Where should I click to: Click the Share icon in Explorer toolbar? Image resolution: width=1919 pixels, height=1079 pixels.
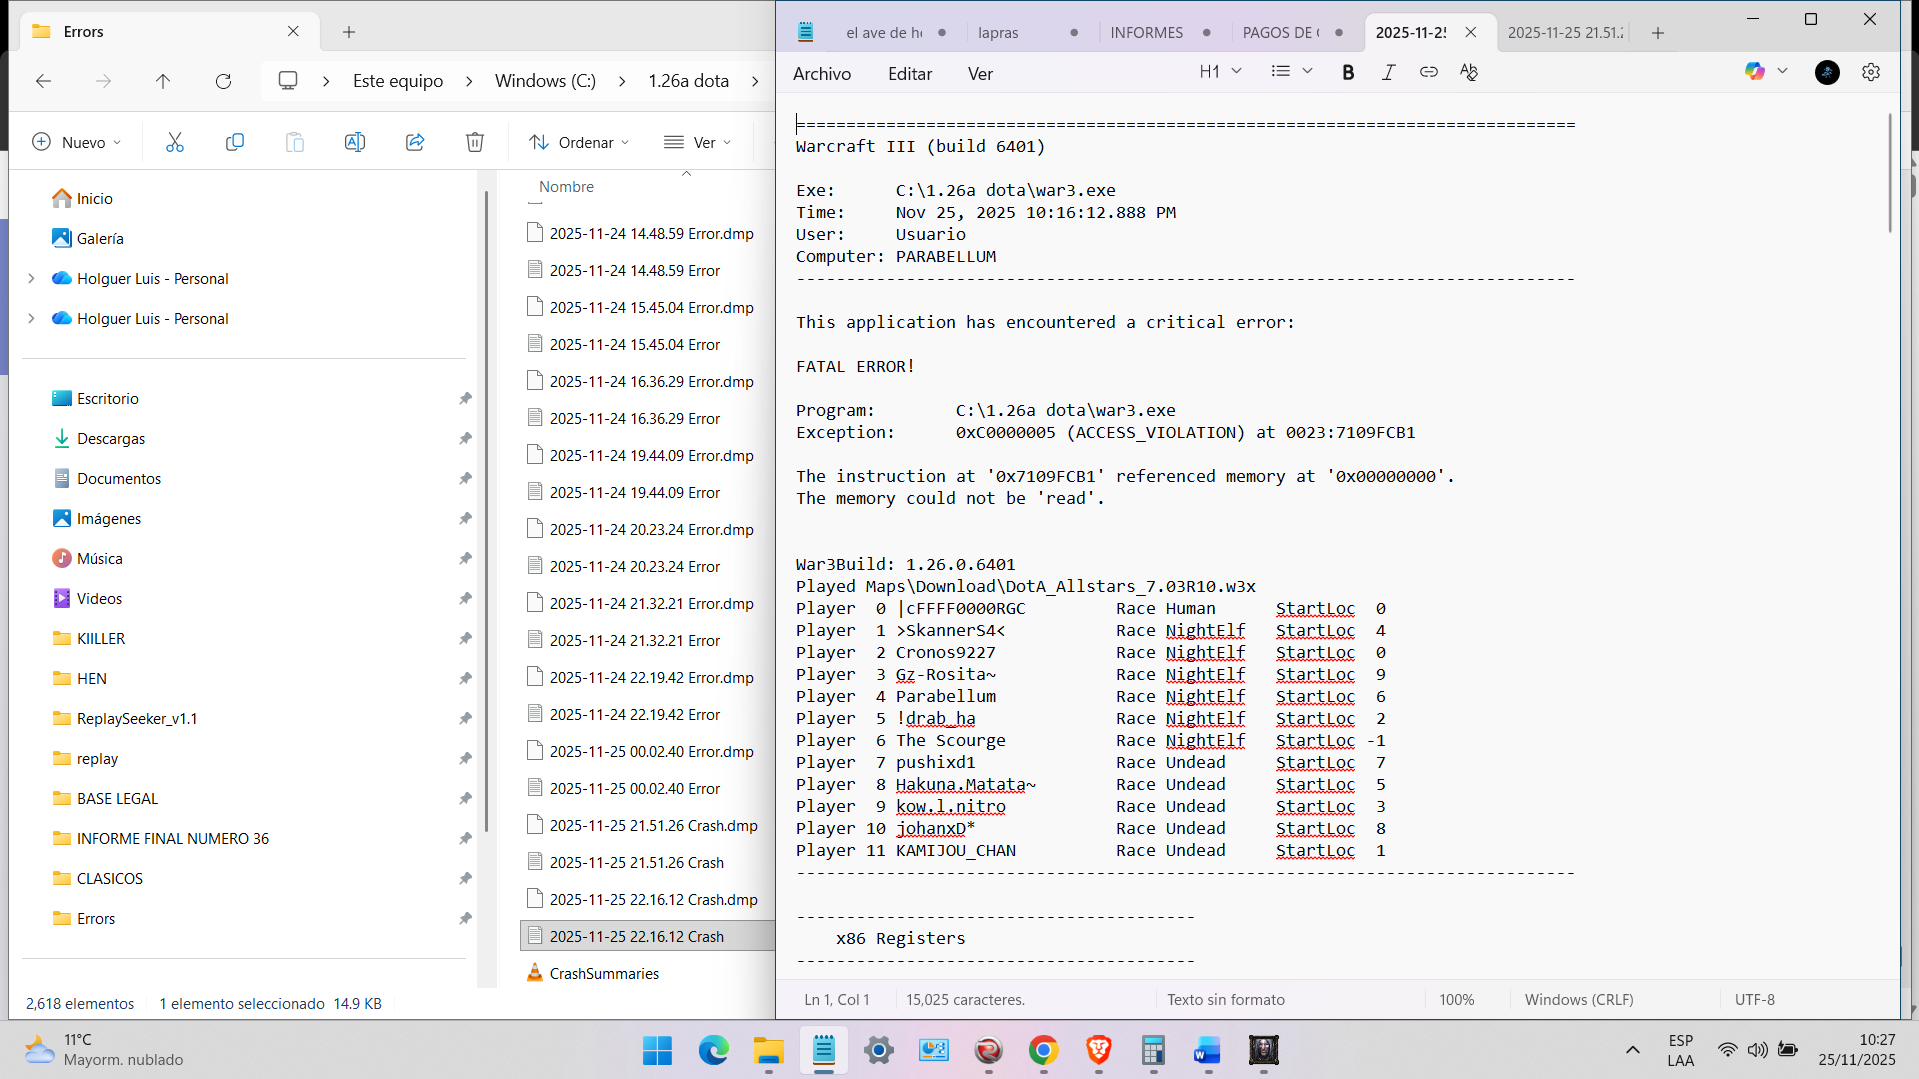pyautogui.click(x=415, y=142)
